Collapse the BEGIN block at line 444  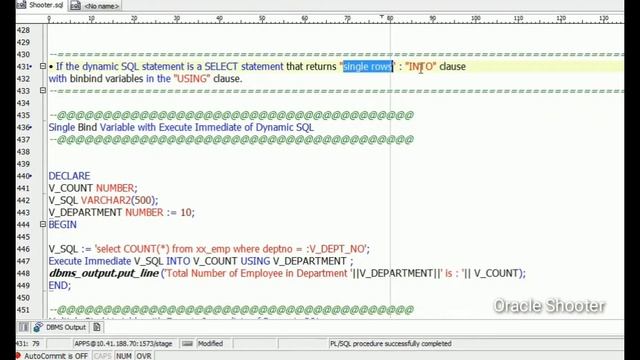click(x=43, y=224)
